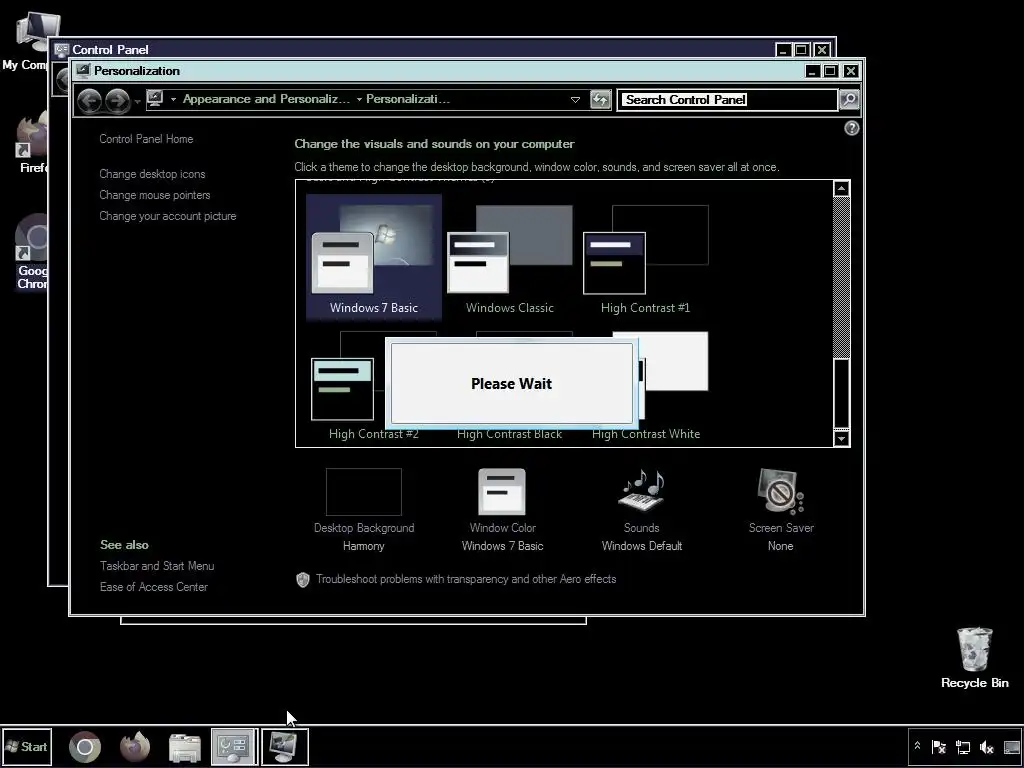Open the recent pages dropdown beside Forward
The image size is (1024, 768).
(x=136, y=101)
